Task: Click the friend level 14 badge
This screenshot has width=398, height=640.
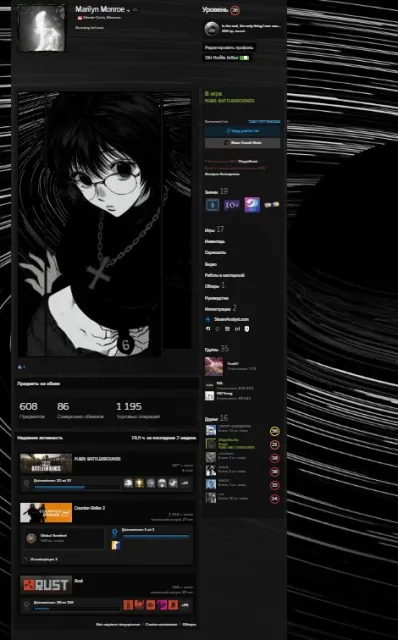Action: (275, 498)
